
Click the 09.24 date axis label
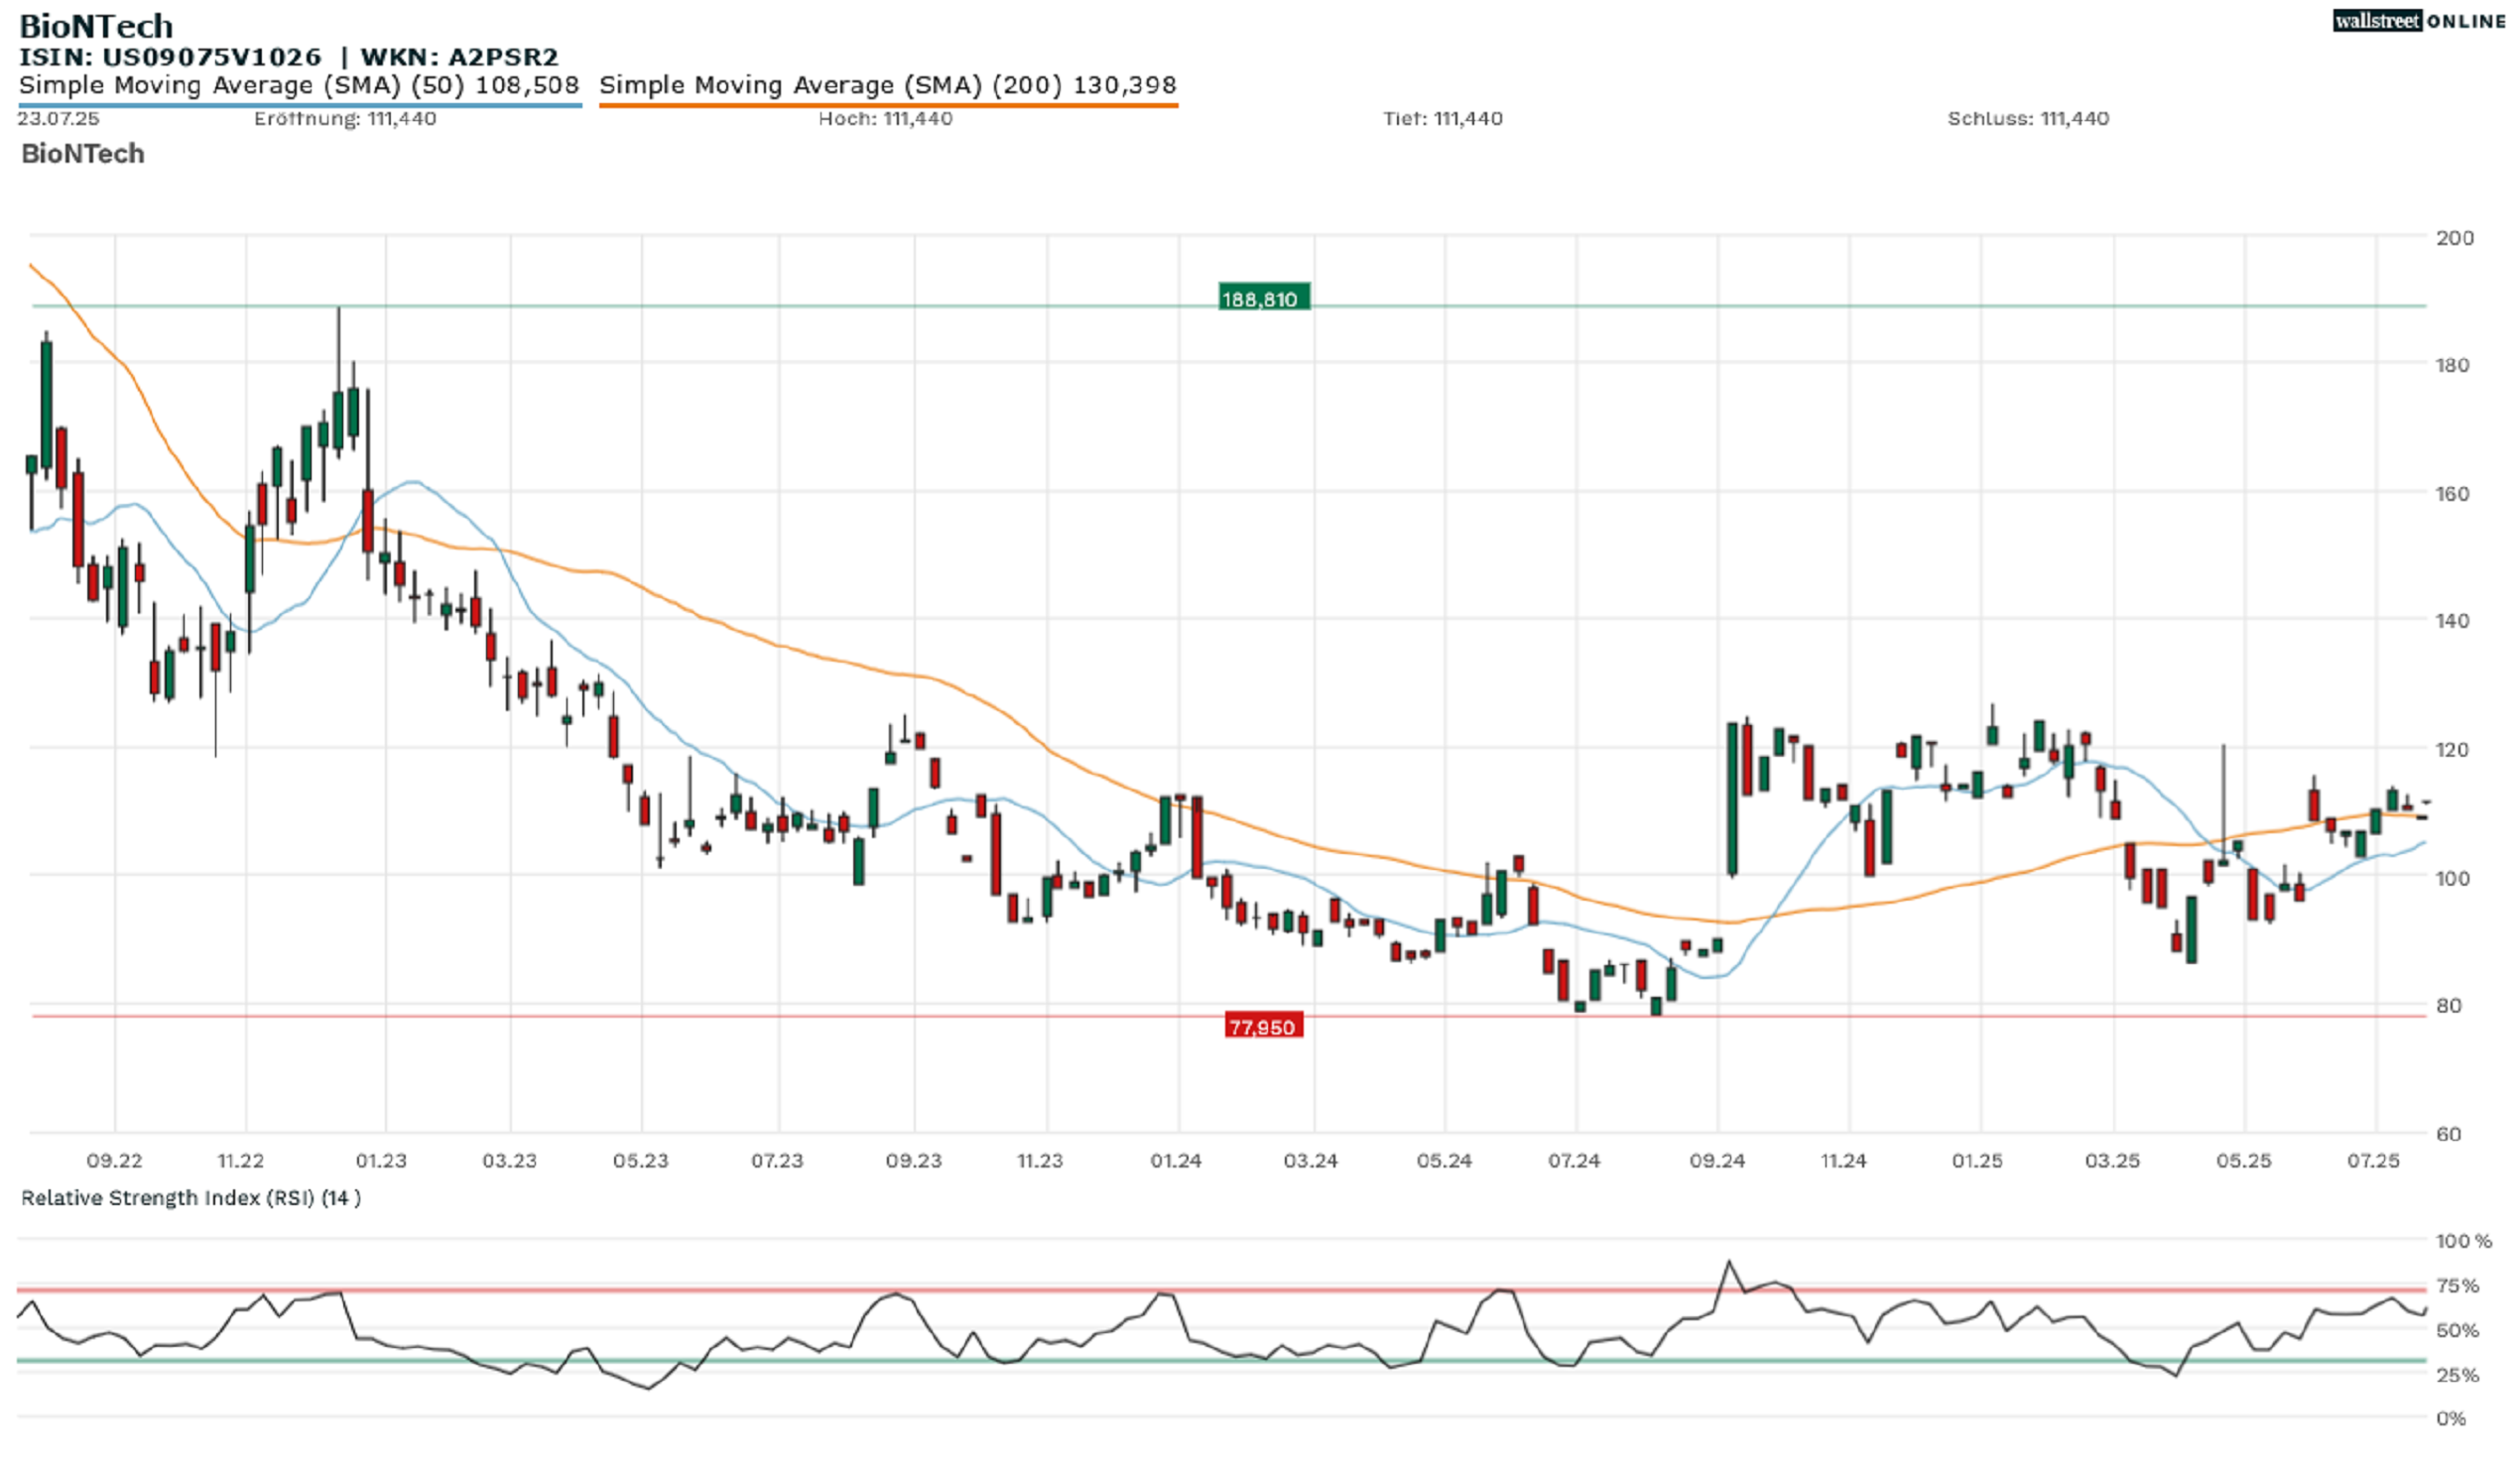point(1717,1161)
